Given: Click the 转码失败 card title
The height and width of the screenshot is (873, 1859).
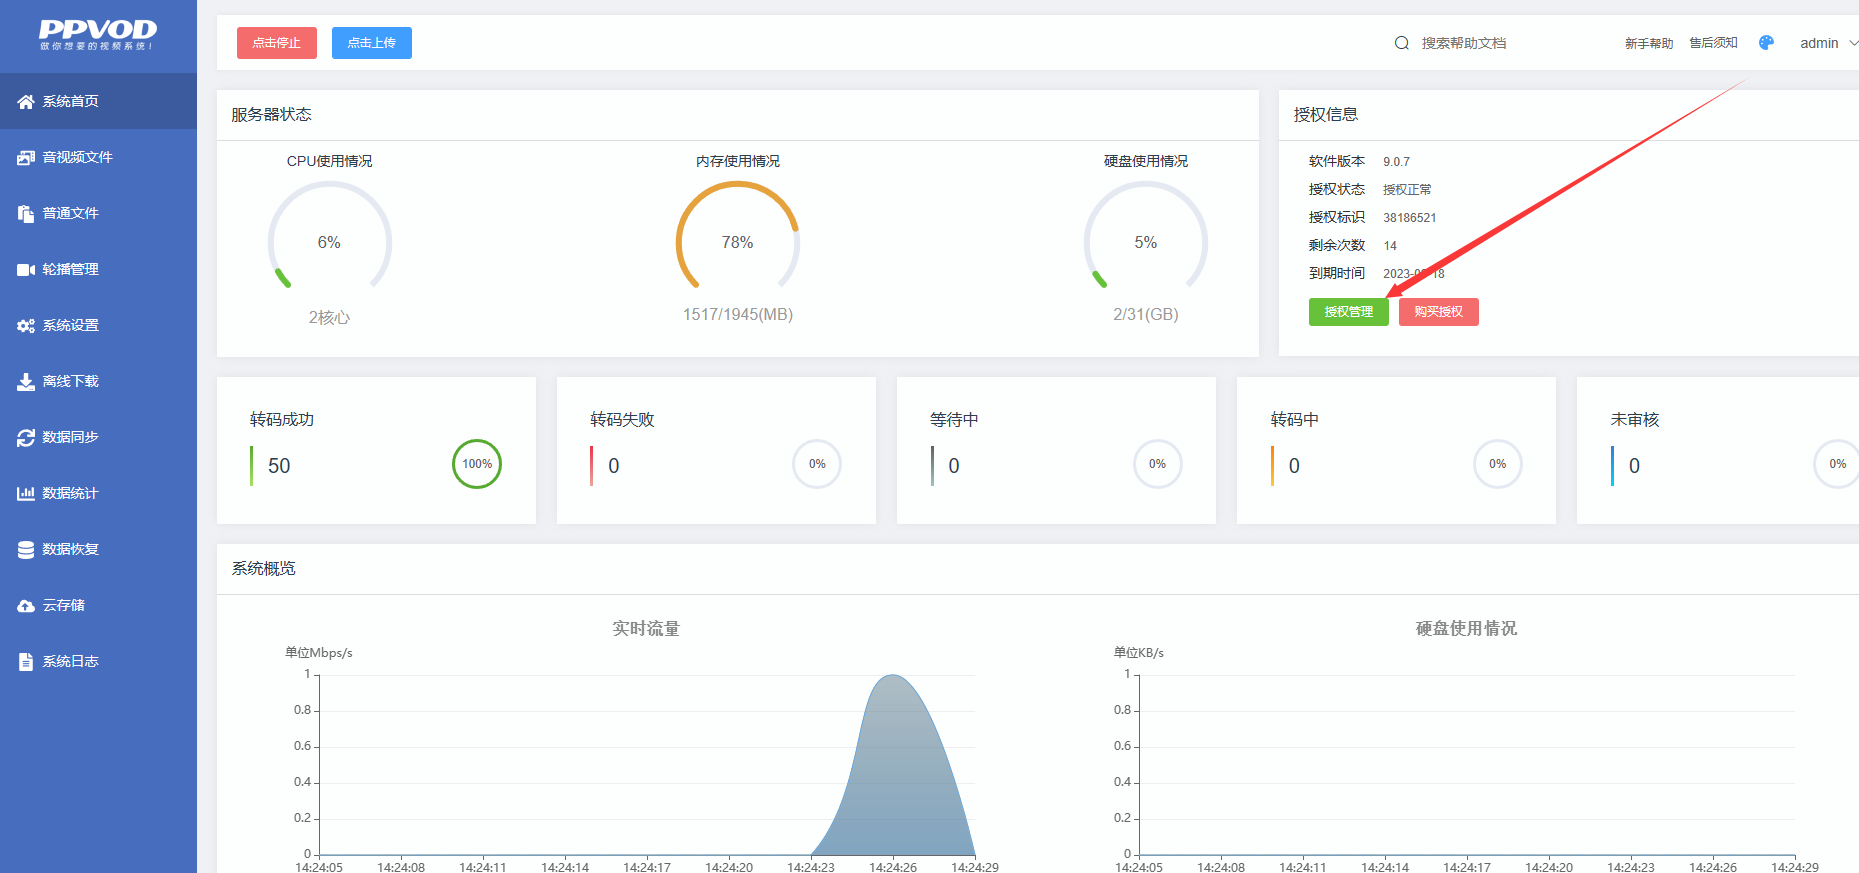Looking at the screenshot, I should 622,420.
